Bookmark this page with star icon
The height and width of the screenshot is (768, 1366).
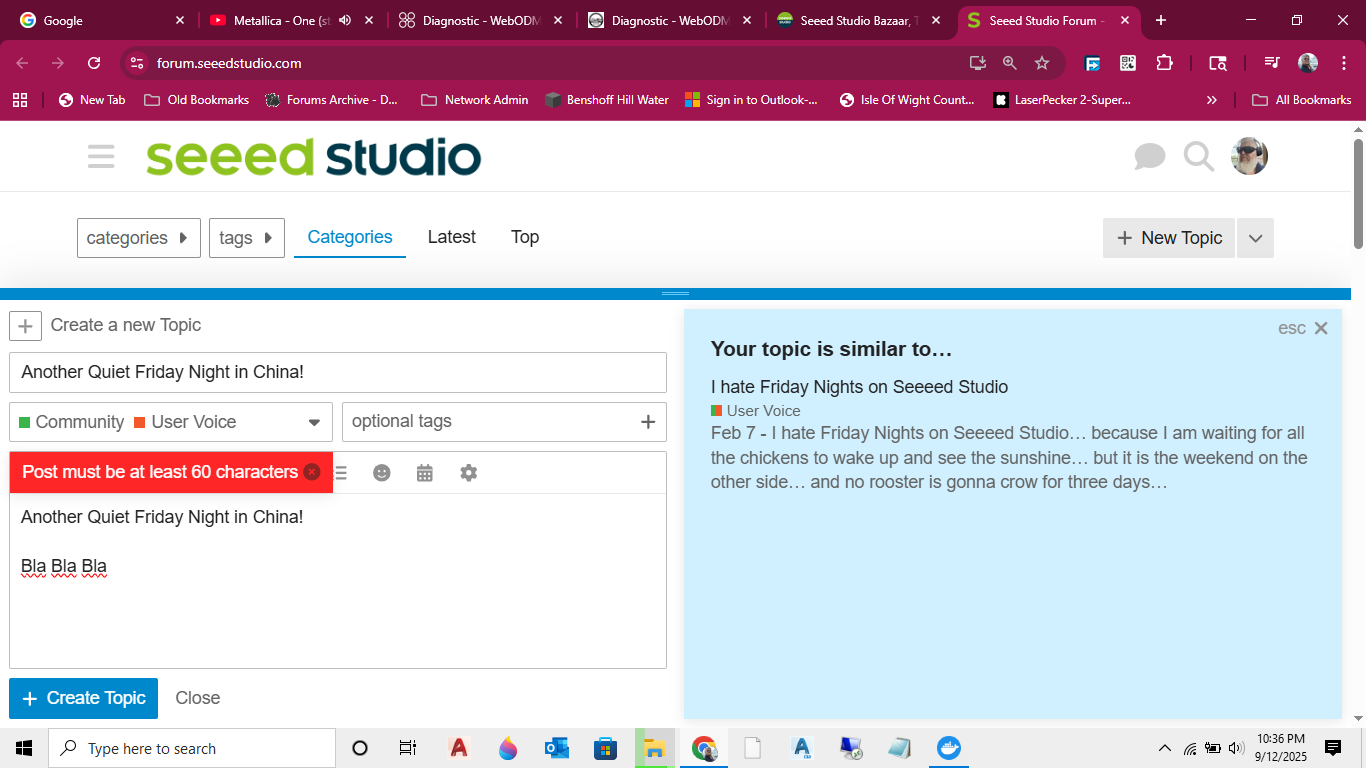tap(1042, 63)
